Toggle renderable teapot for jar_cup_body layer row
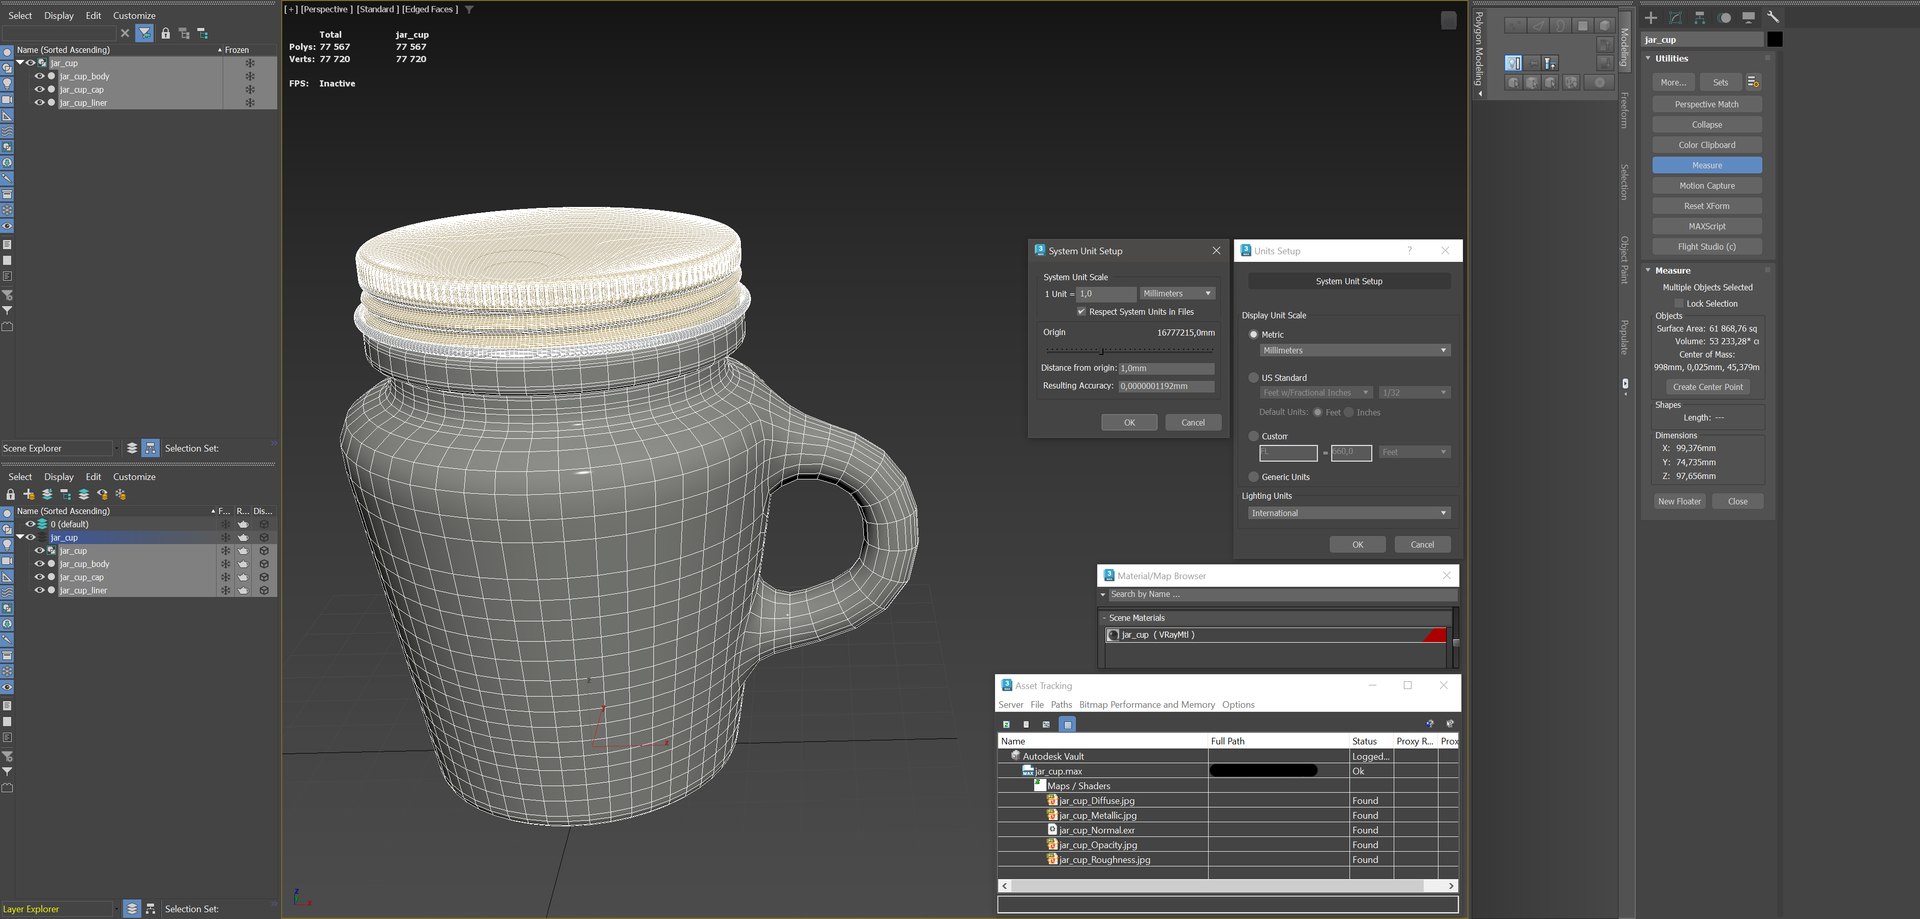1920x919 pixels. pos(243,564)
